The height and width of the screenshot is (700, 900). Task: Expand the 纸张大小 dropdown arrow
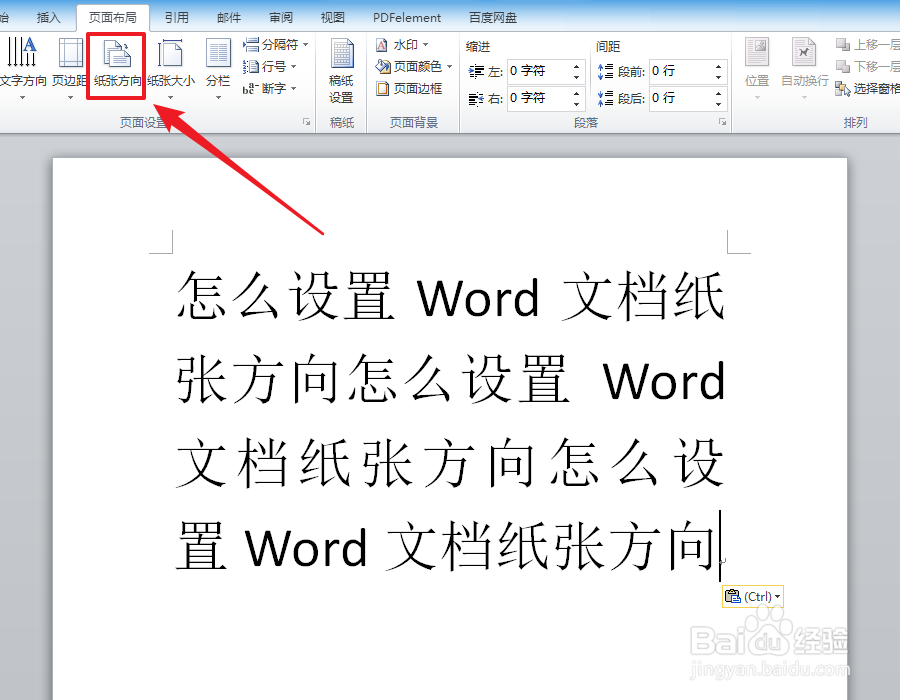tap(170, 98)
